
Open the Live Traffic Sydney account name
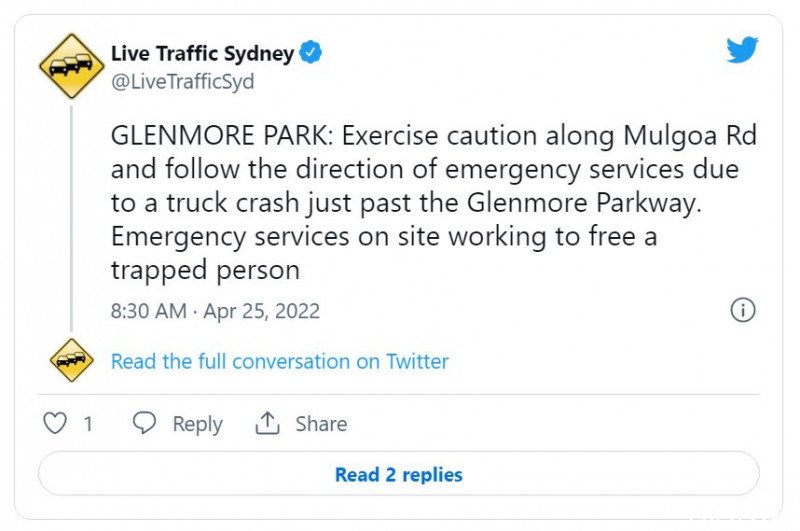tap(203, 53)
